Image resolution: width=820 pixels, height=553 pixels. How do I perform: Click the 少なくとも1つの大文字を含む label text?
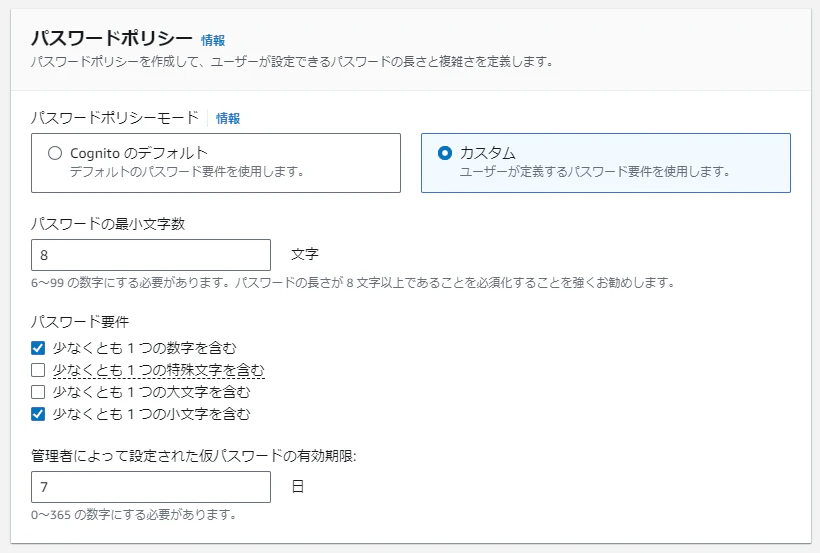152,392
